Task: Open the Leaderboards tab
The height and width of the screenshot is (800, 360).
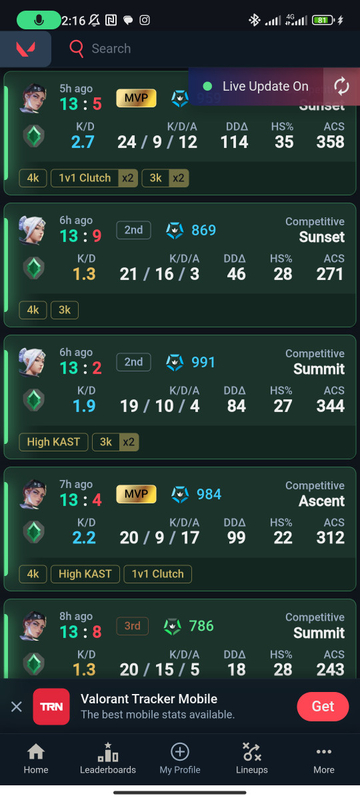Action: [108, 758]
